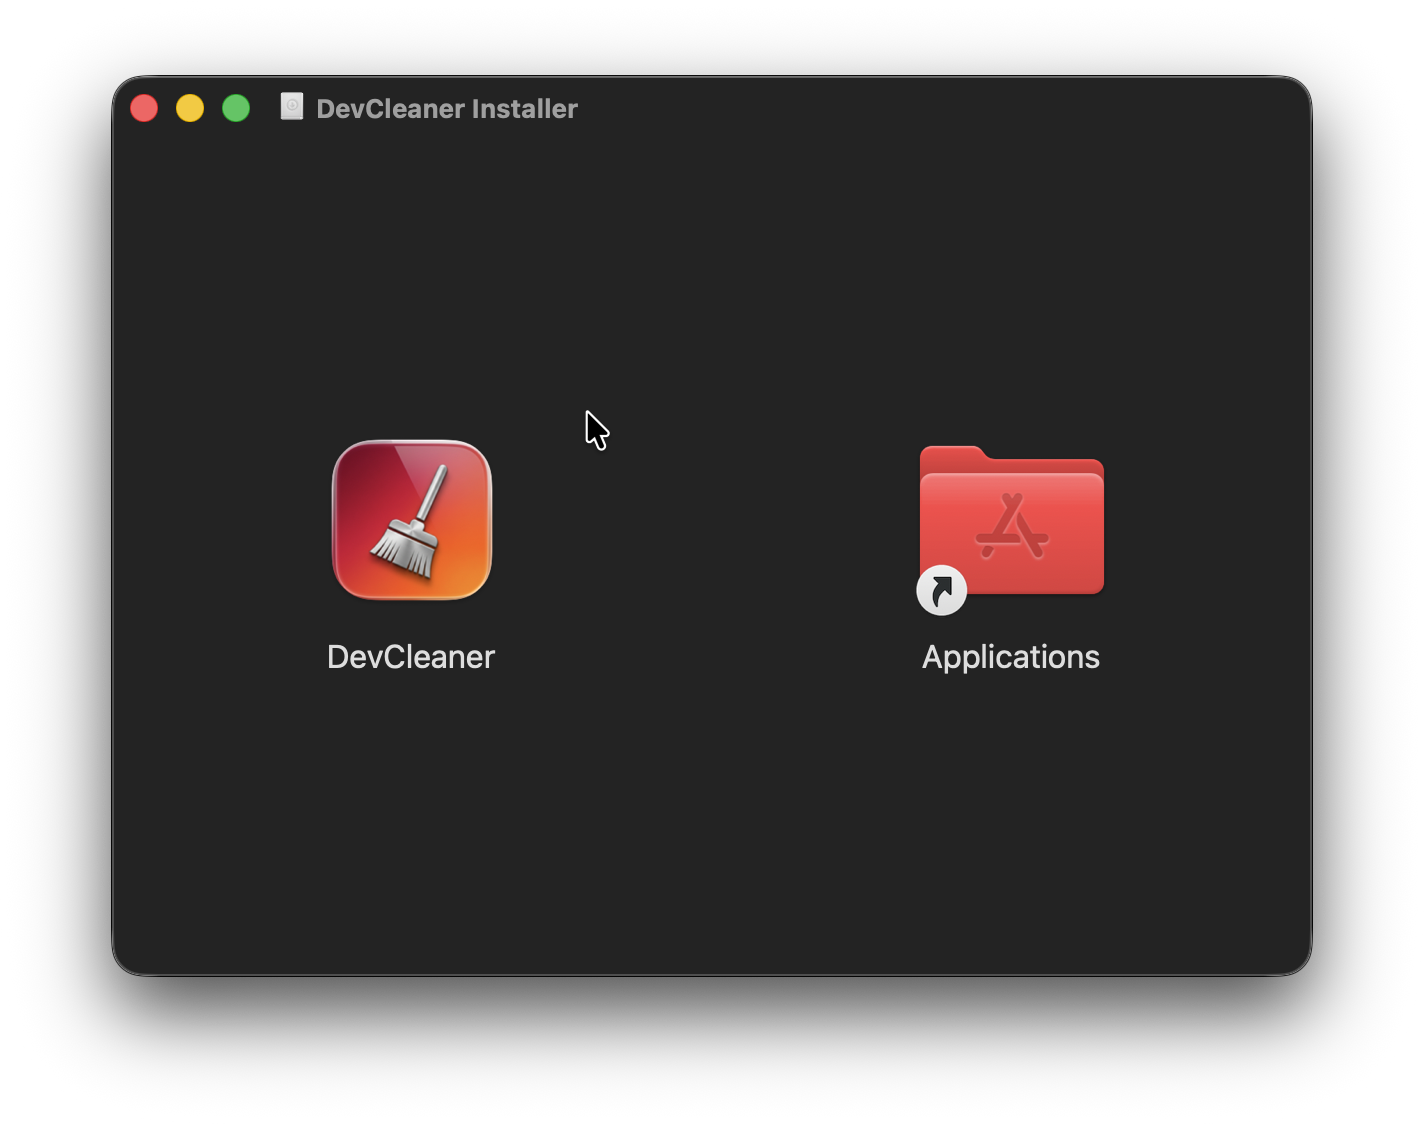Click the DevCleaner Installer window title

coord(447,108)
